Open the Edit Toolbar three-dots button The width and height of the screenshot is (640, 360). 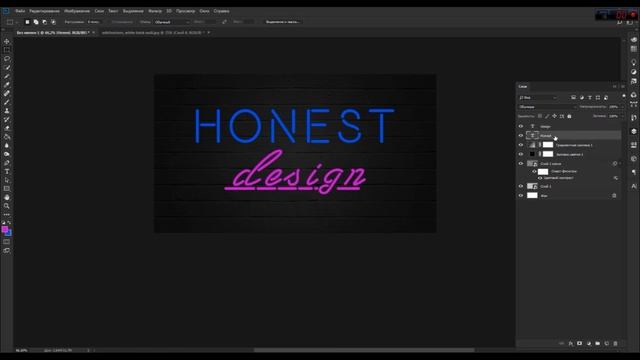pyautogui.click(x=7, y=214)
